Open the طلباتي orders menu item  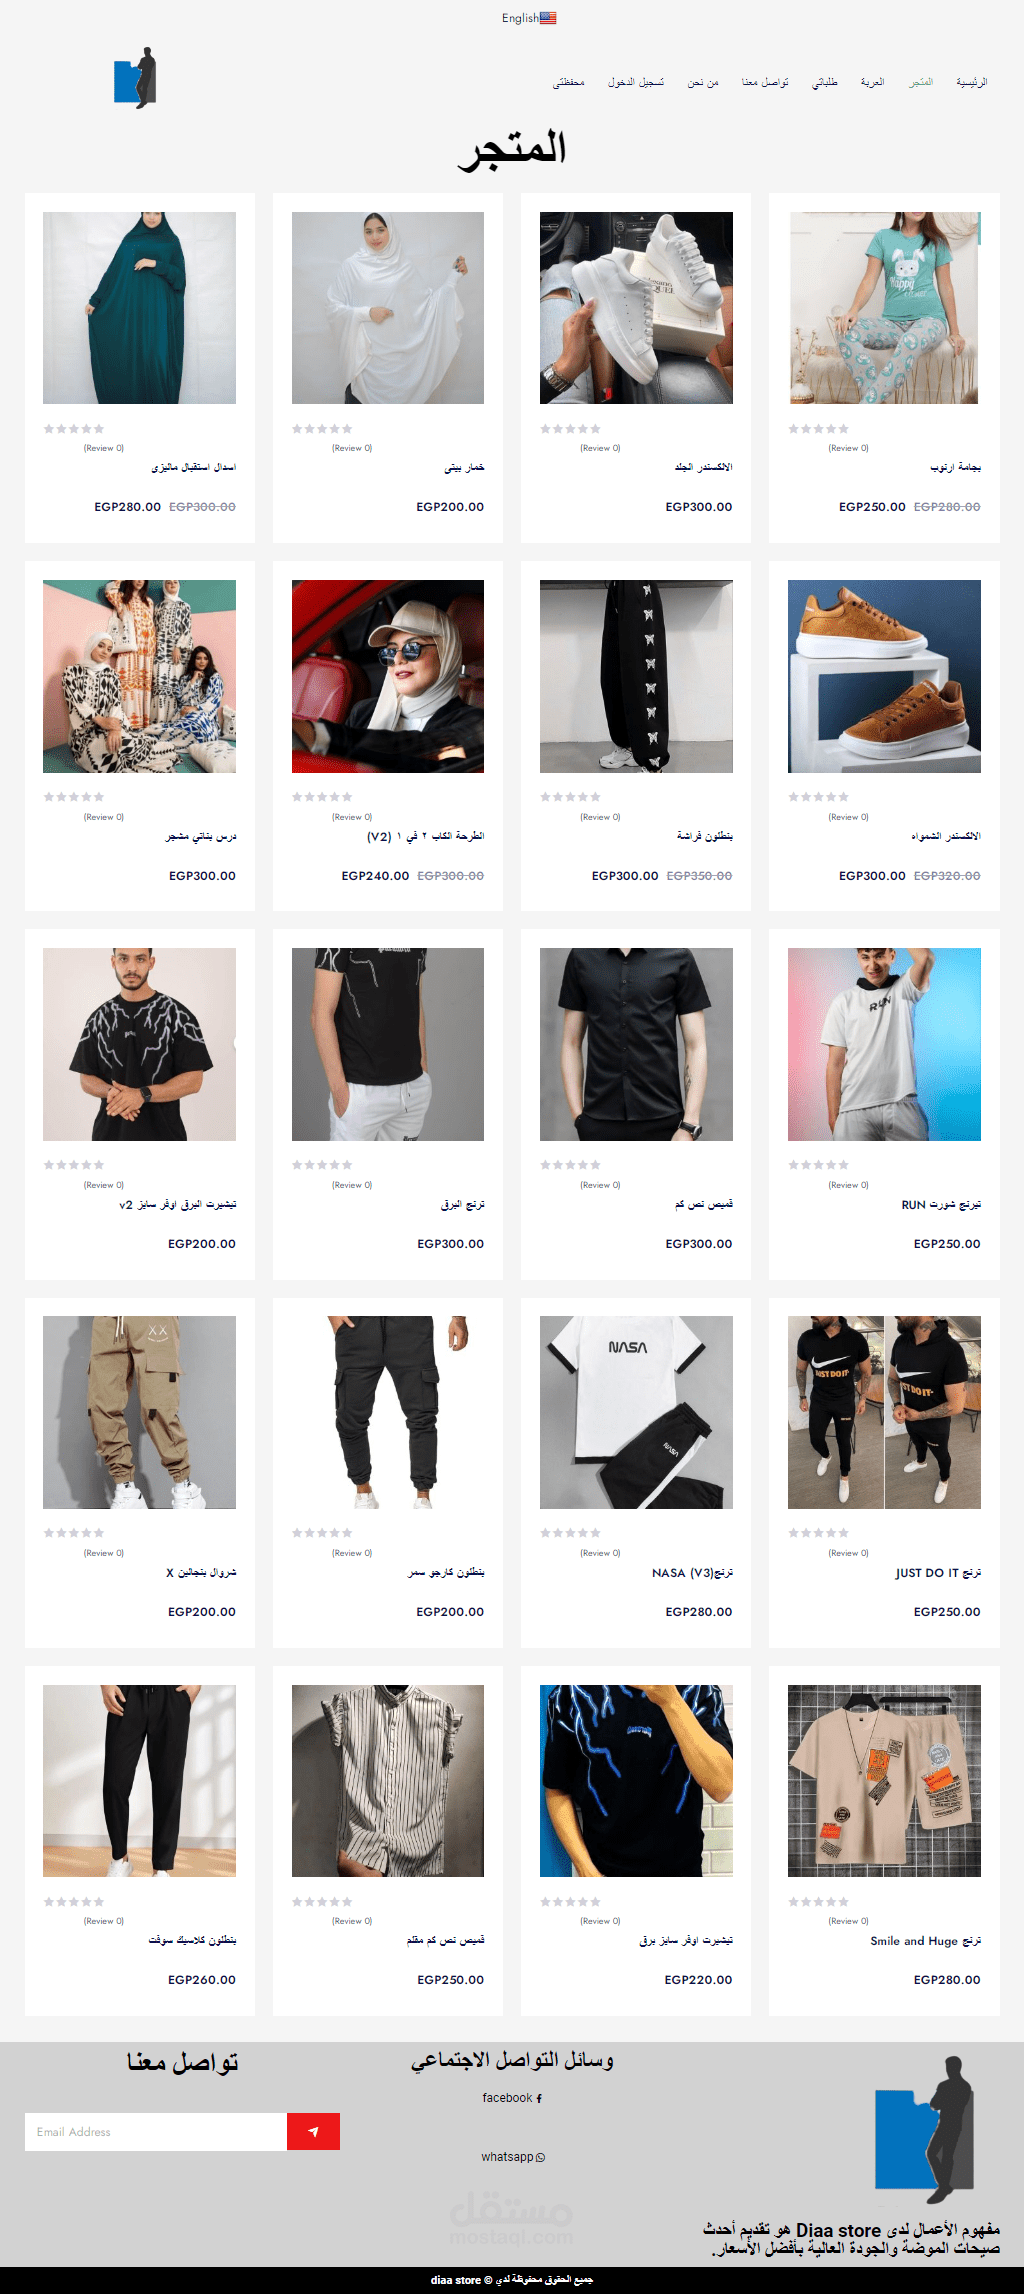tap(825, 82)
